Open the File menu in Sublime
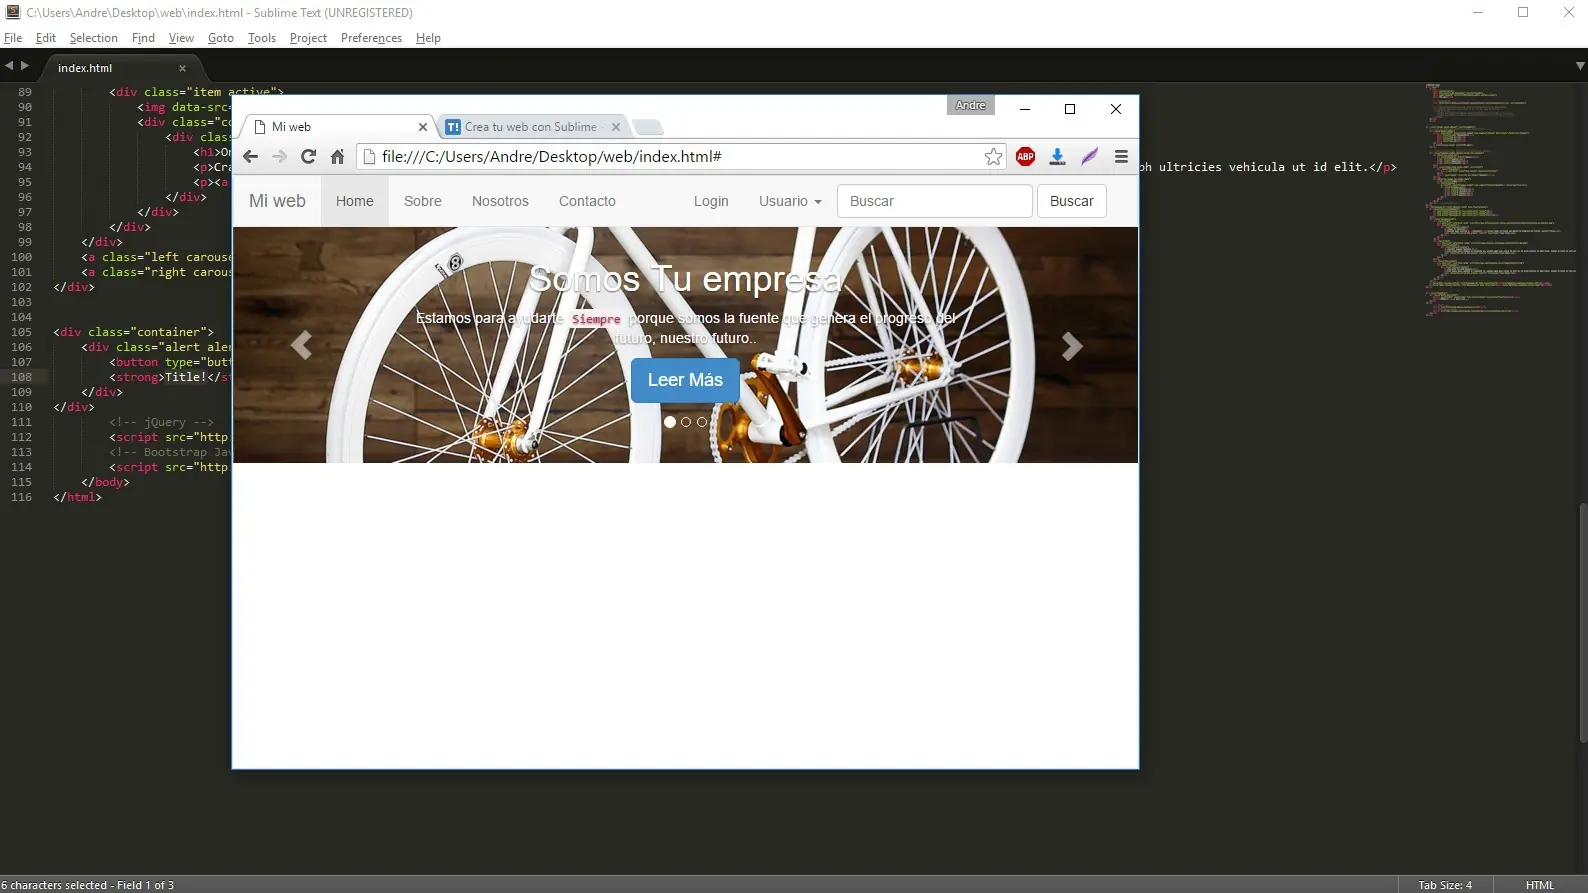This screenshot has height=893, width=1588. click(x=13, y=38)
